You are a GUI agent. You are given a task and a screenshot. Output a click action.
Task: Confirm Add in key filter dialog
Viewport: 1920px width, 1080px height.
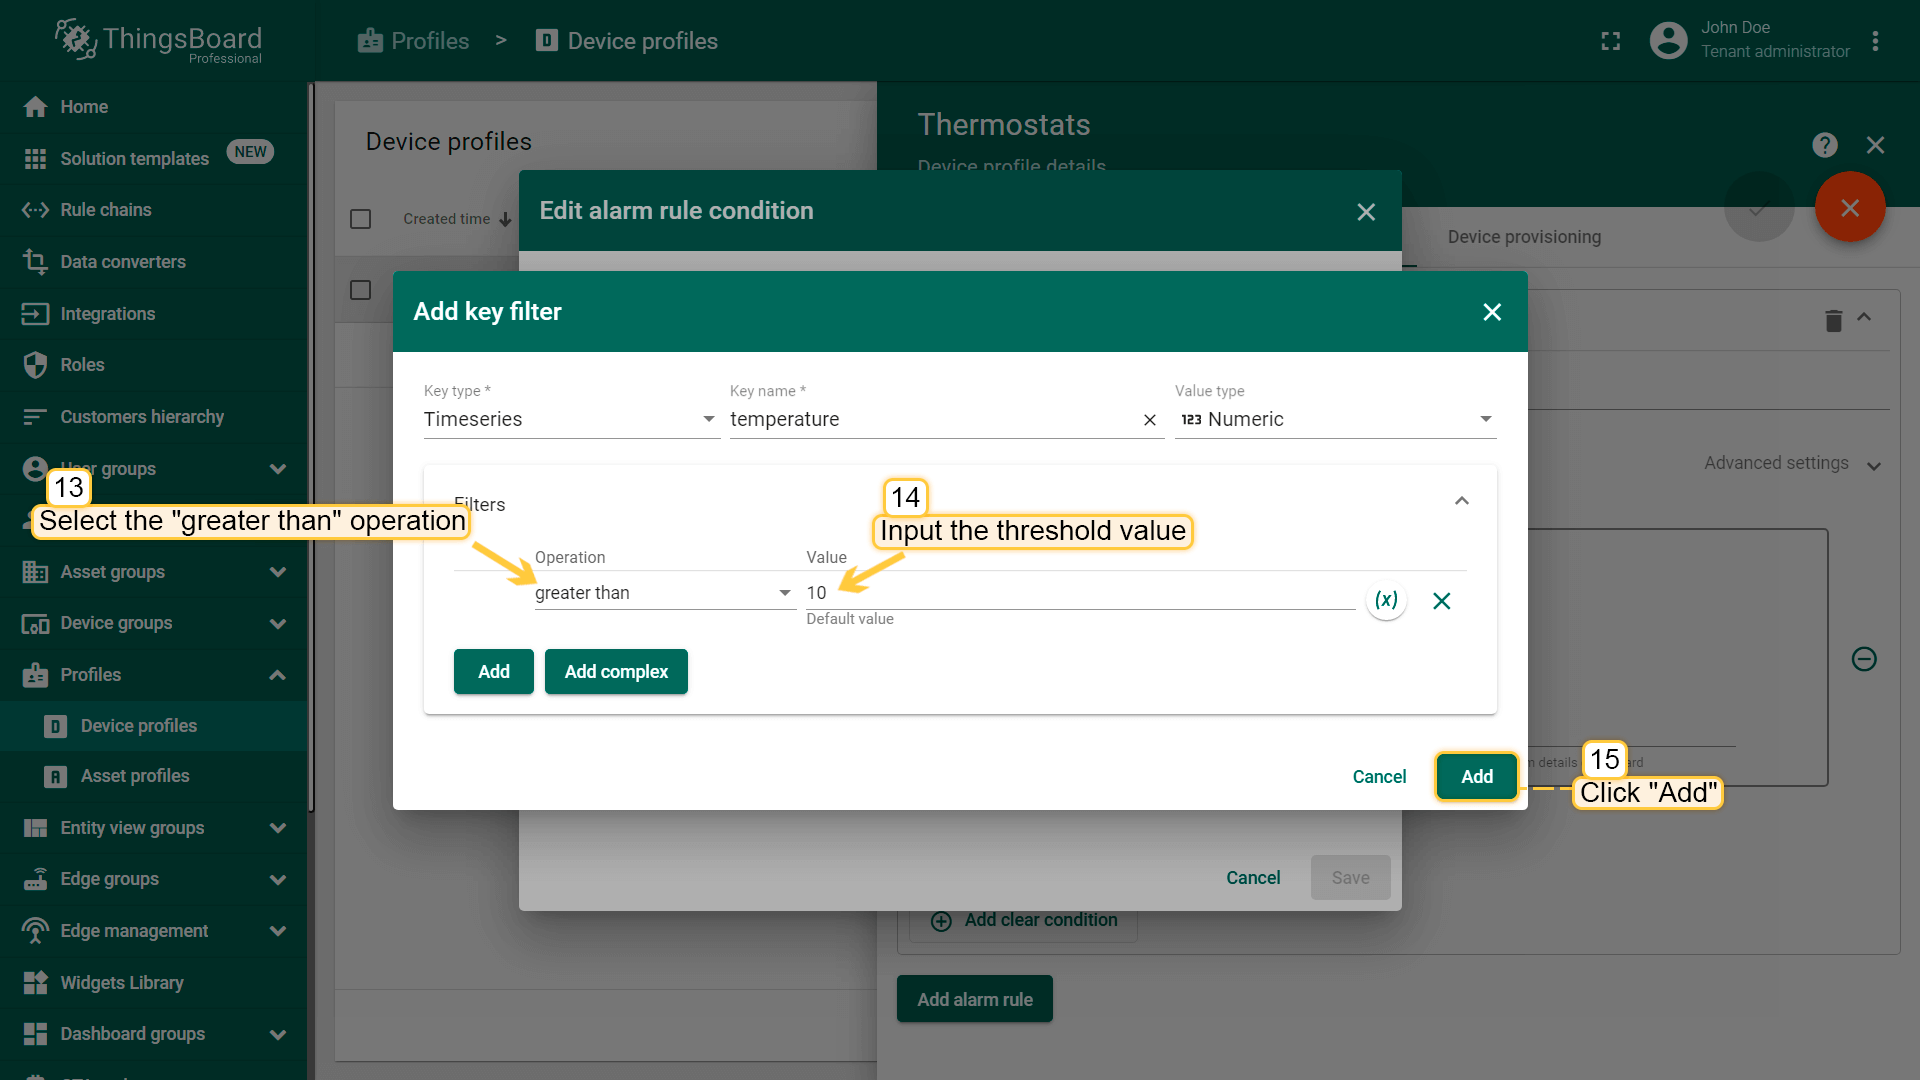(x=1477, y=777)
